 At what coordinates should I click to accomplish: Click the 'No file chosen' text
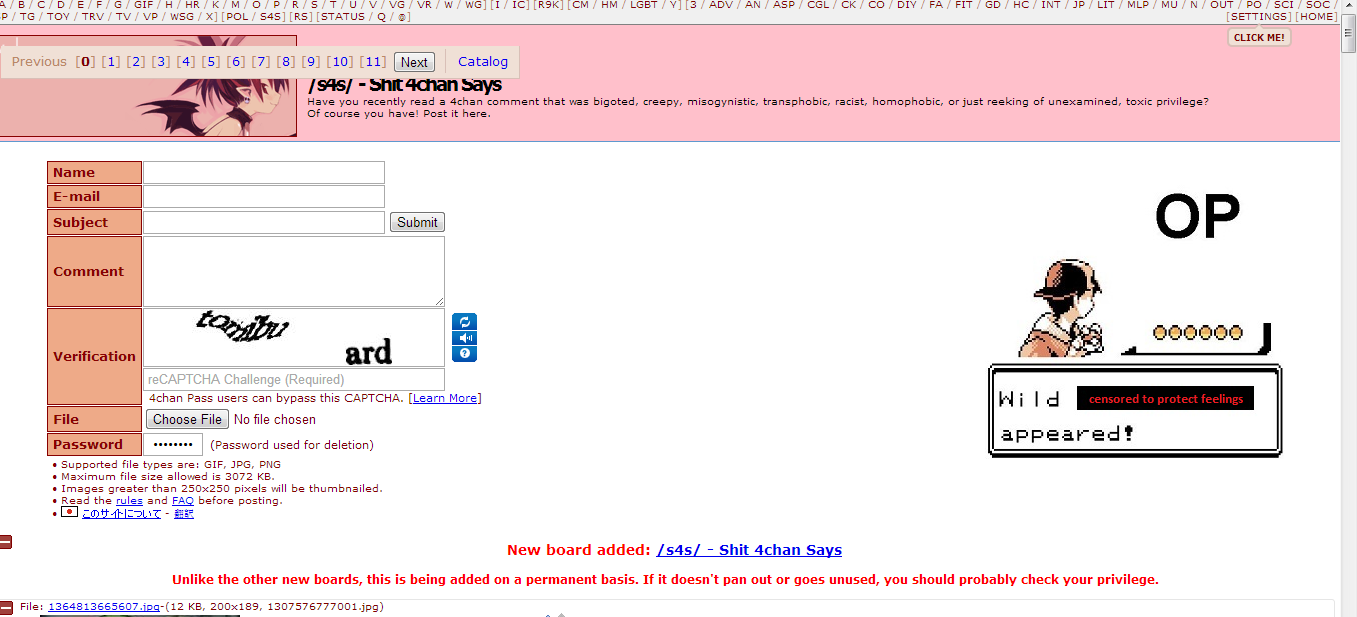coord(275,420)
